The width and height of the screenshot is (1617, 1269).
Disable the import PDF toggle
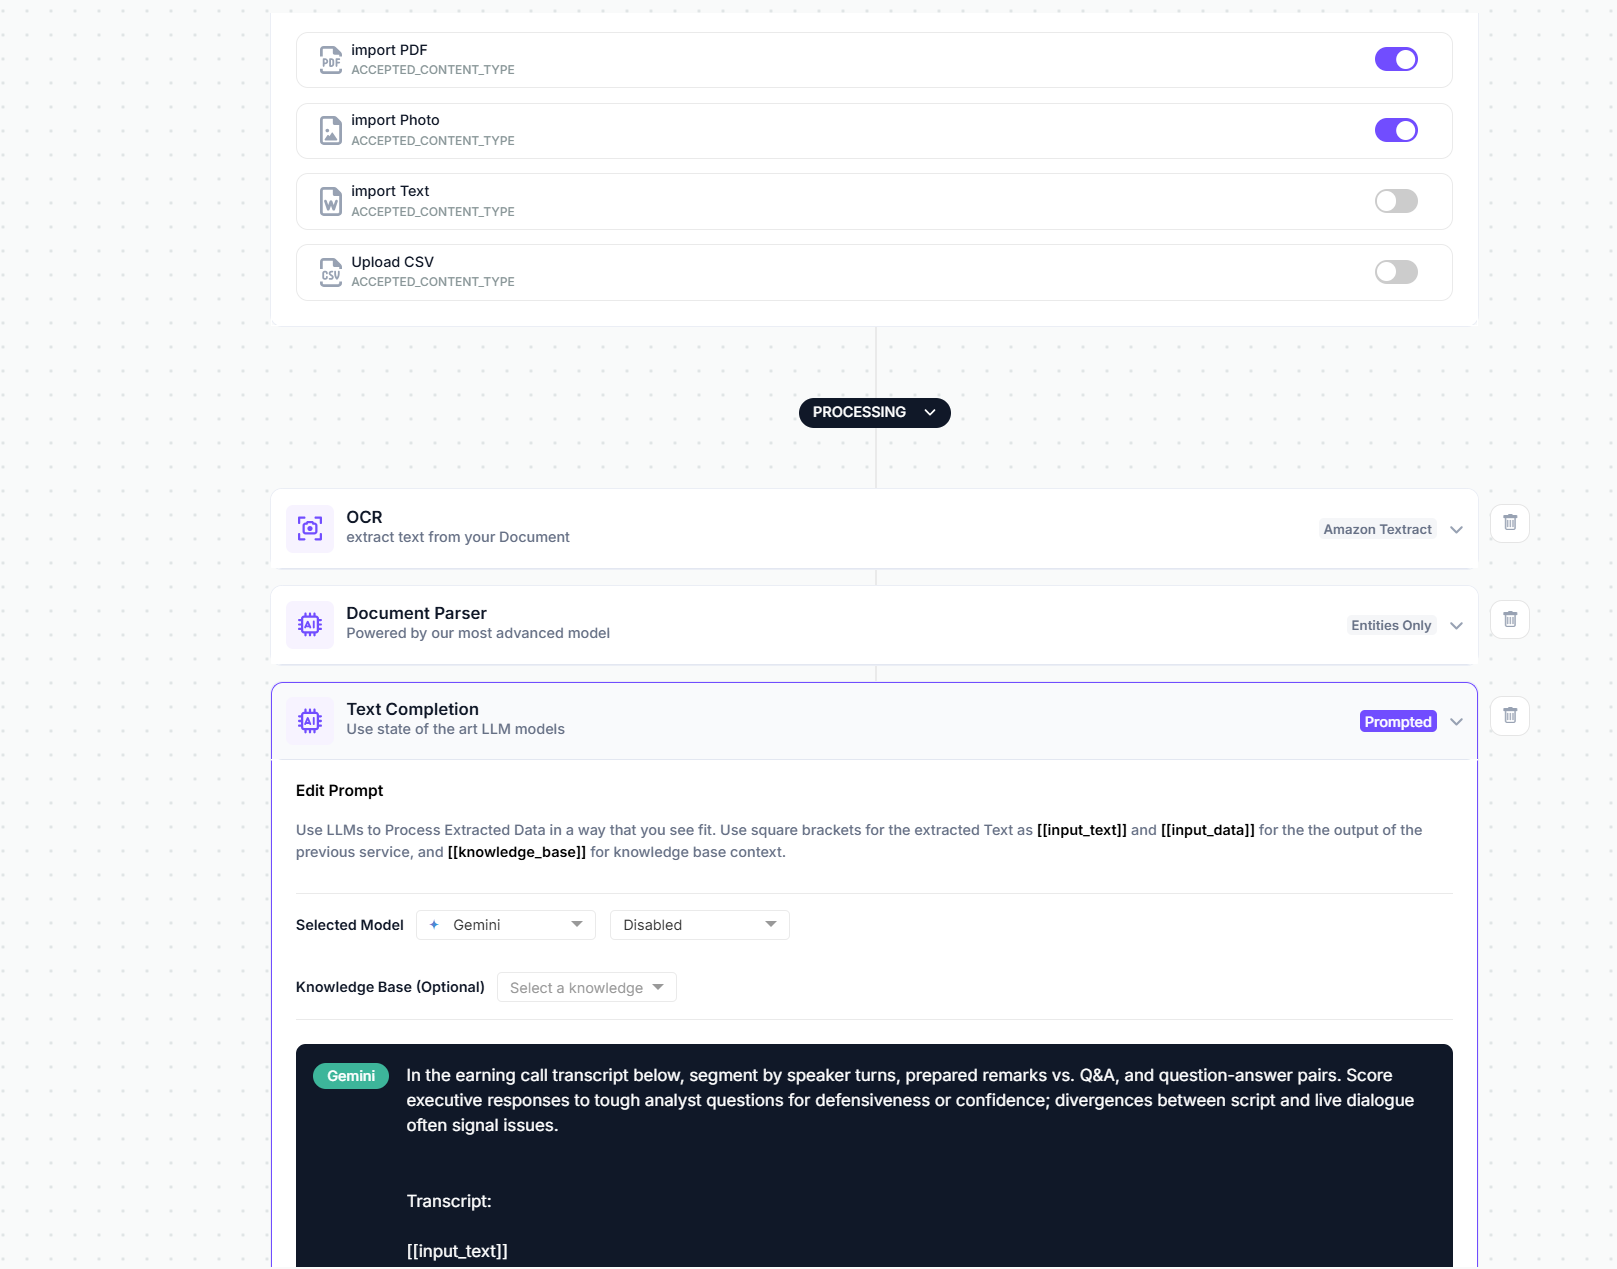pos(1396,60)
